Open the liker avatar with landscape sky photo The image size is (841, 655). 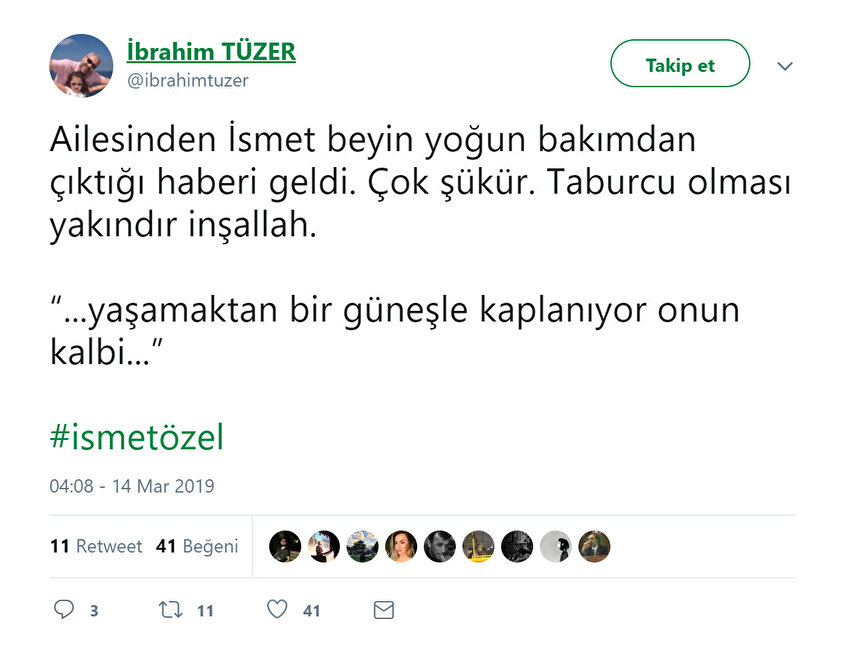(363, 546)
